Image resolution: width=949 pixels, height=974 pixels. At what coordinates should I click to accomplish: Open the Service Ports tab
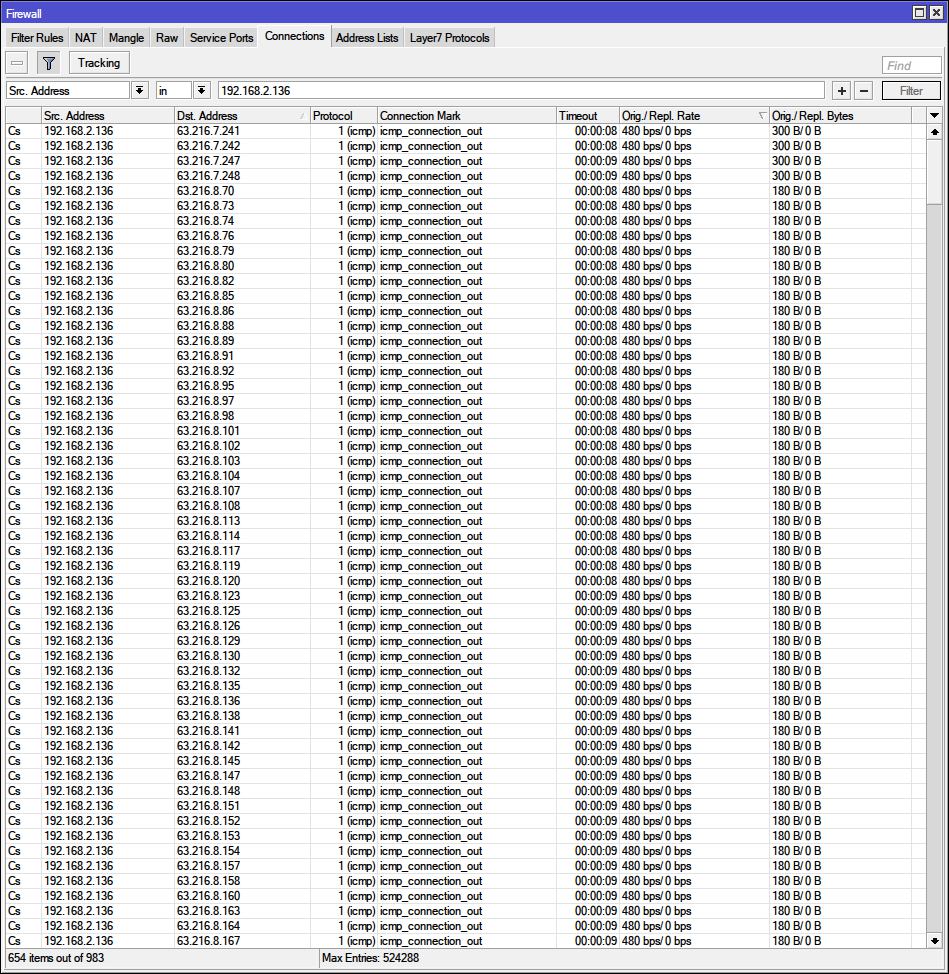[x=221, y=38]
